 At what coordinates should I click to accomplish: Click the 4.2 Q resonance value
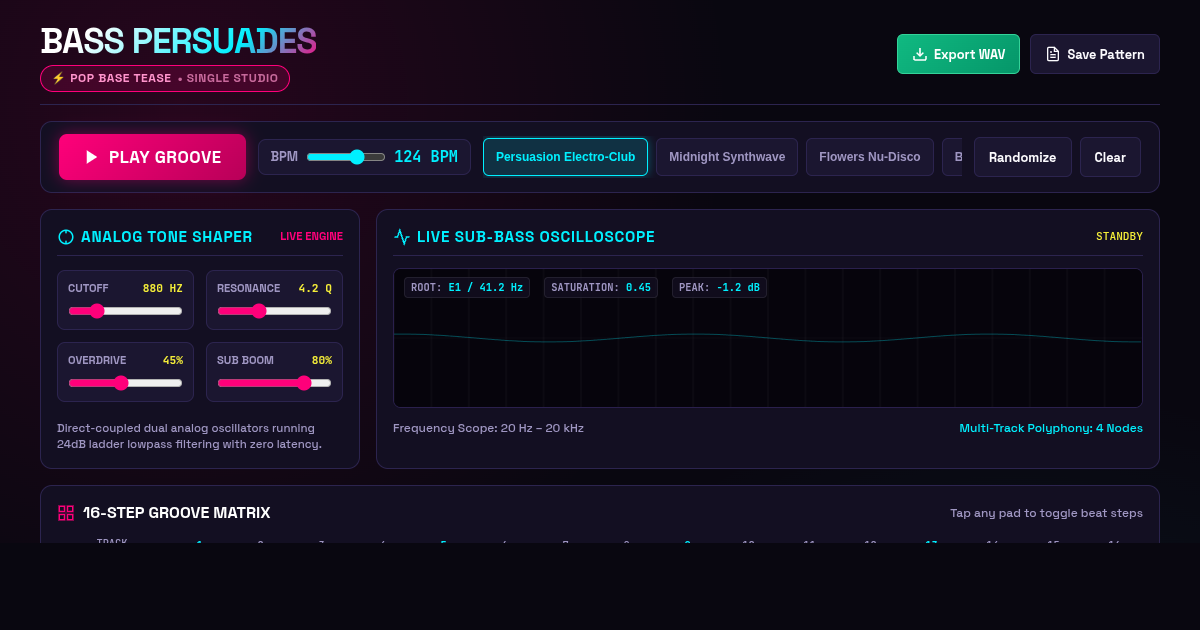coord(315,288)
